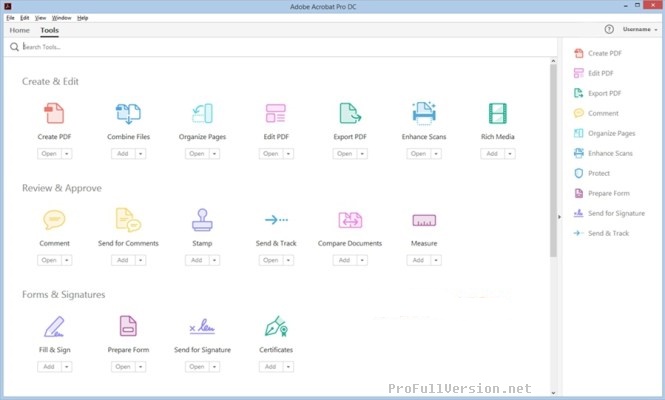The height and width of the screenshot is (400, 665).
Task: Click the Open button under Comment
Action: [x=49, y=260]
